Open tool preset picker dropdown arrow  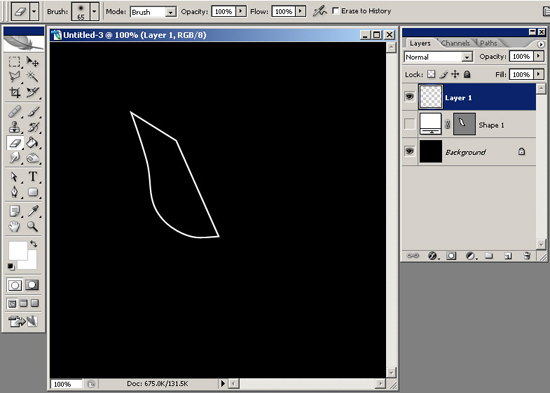click(x=33, y=12)
